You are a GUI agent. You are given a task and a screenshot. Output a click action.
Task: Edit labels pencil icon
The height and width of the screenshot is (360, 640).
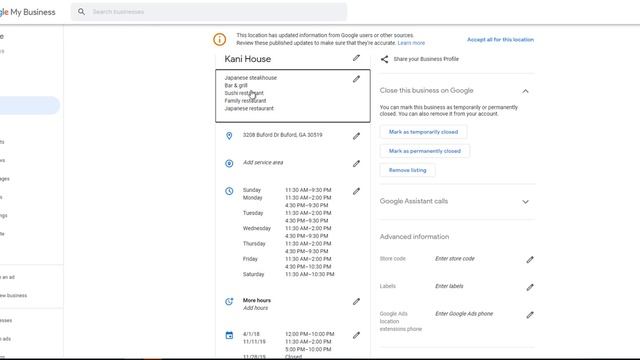[530, 287]
